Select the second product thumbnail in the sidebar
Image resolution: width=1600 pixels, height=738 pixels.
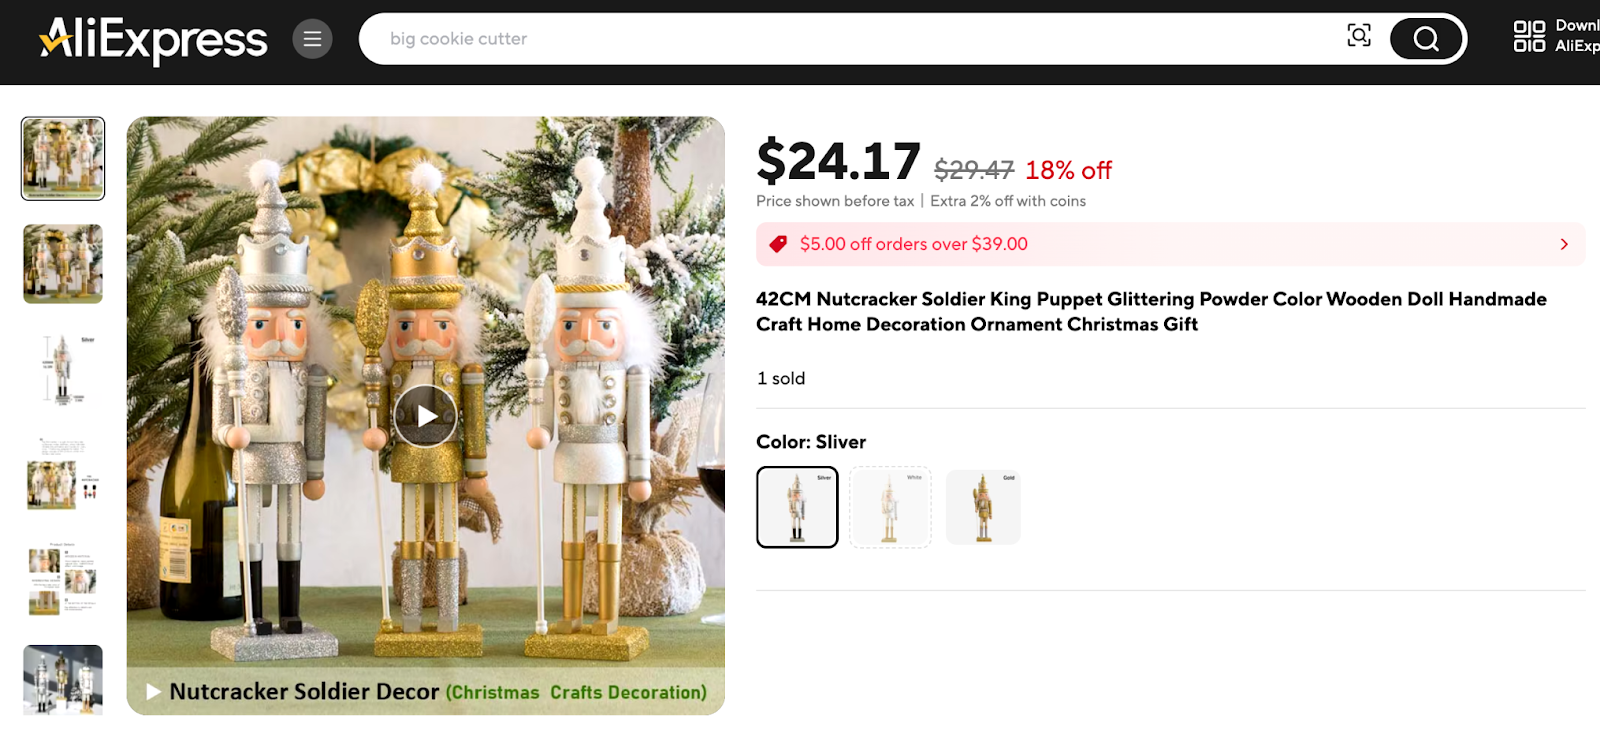click(62, 264)
